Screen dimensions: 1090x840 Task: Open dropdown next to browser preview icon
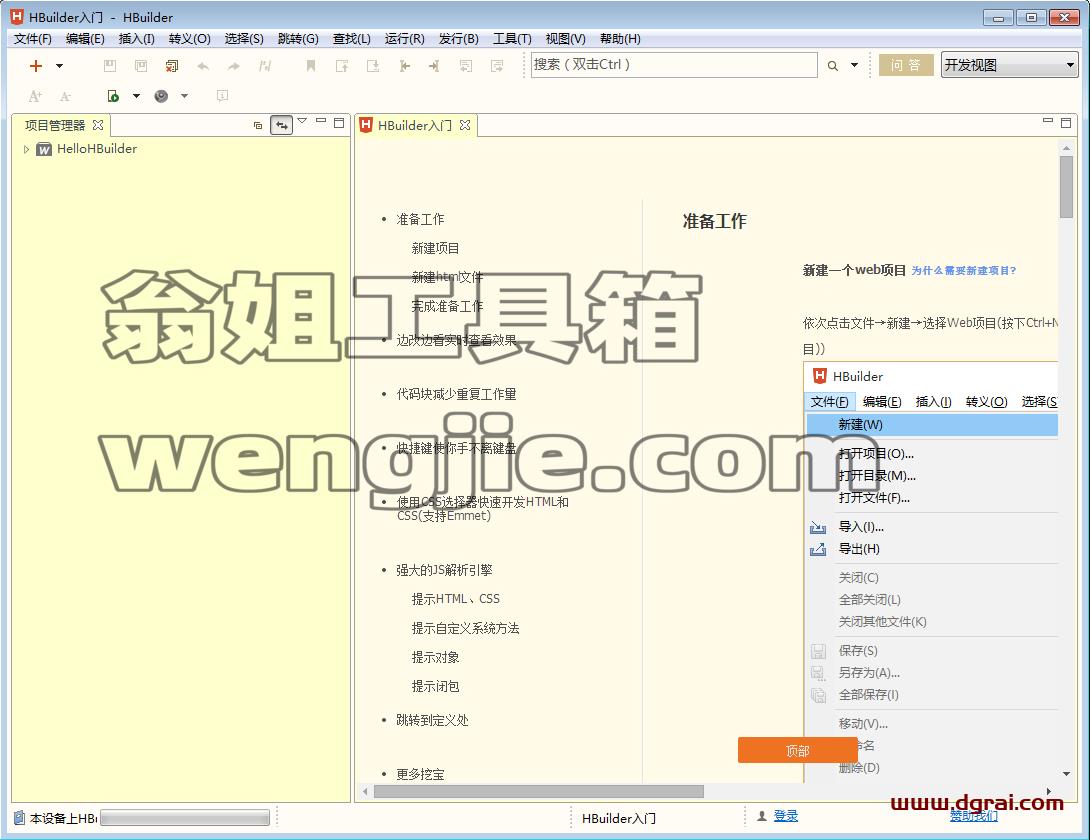pos(184,96)
